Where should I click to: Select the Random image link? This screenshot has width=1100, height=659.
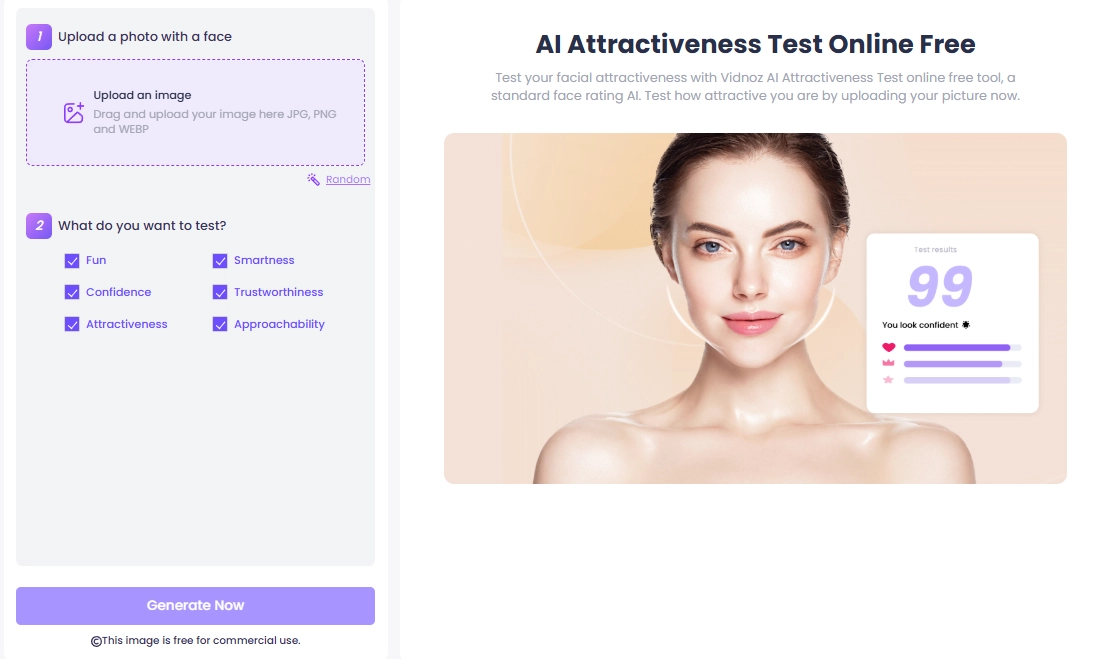click(348, 180)
